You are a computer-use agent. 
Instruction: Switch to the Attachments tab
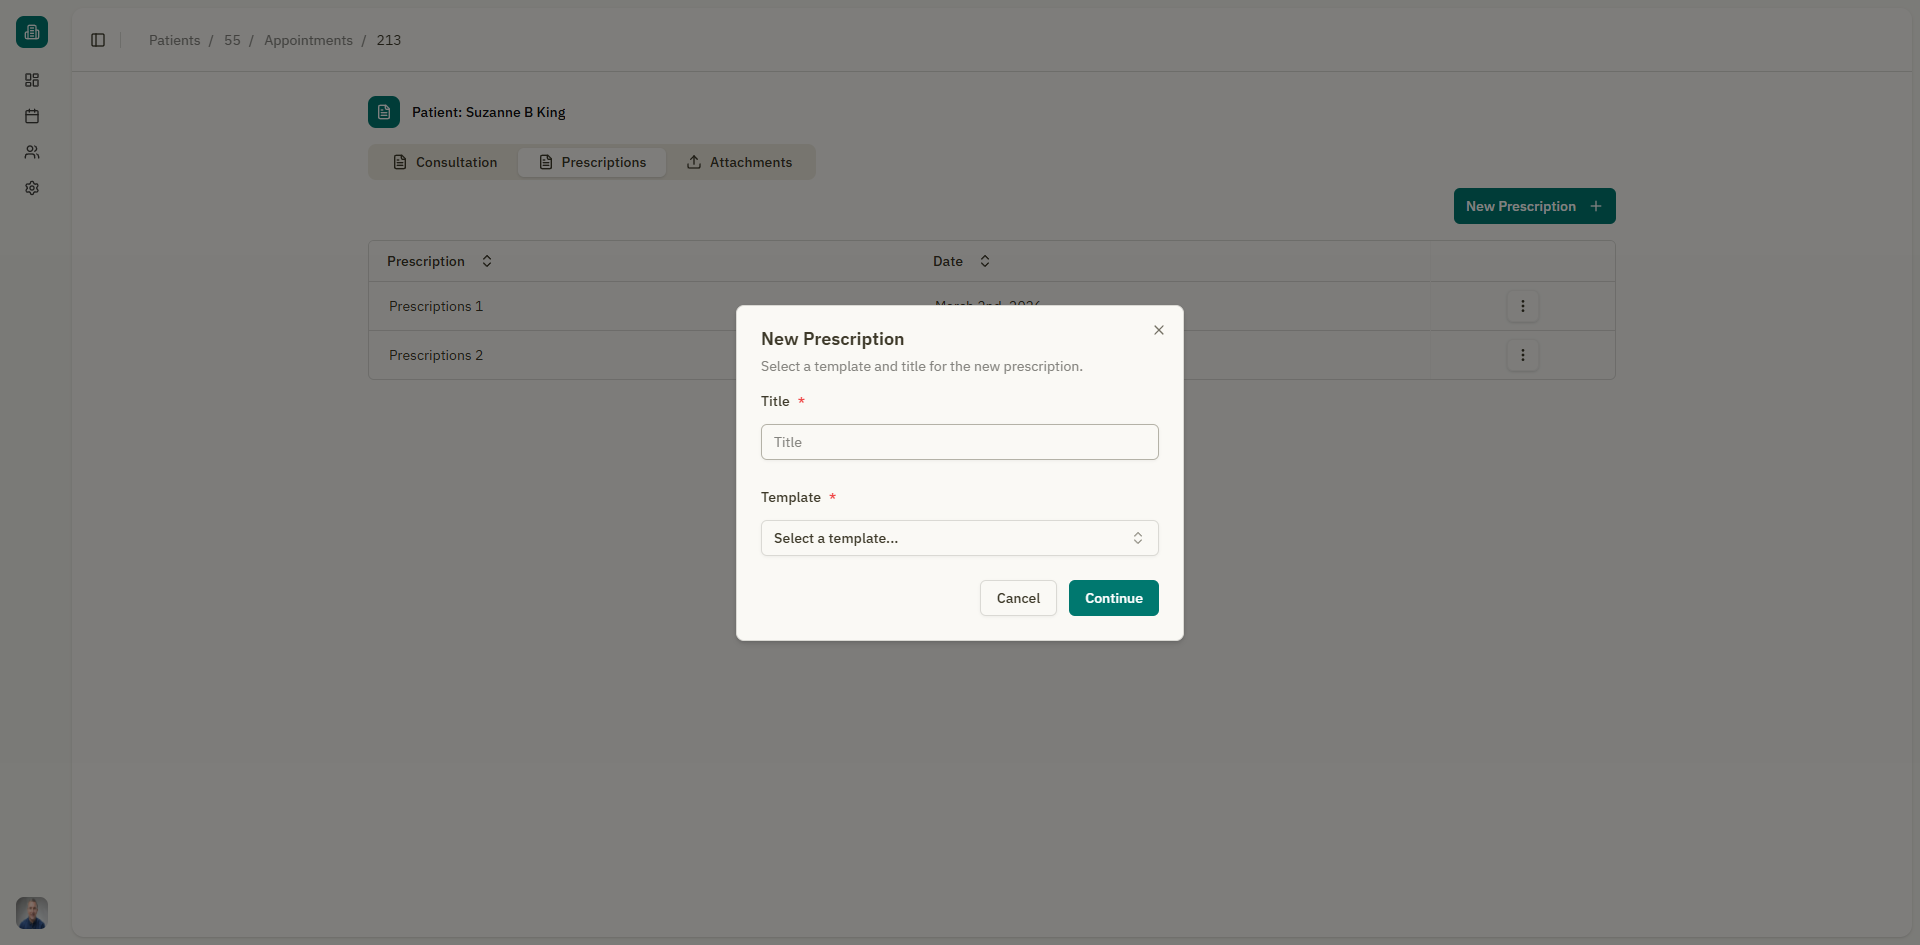pyautogui.click(x=750, y=162)
